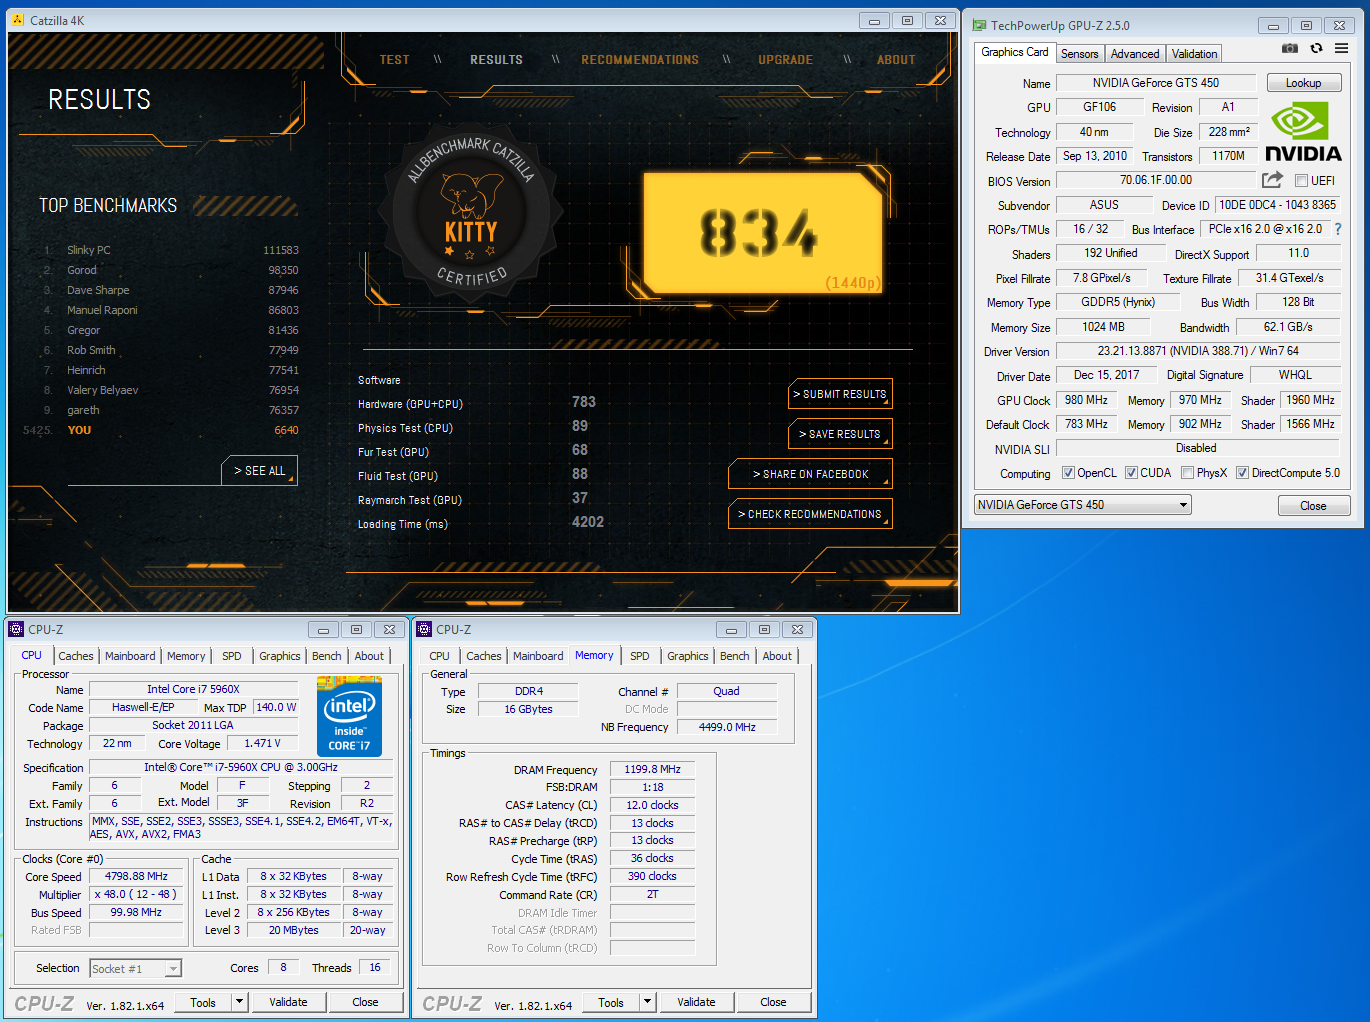Toggle the UEFI checkbox

point(1301,181)
